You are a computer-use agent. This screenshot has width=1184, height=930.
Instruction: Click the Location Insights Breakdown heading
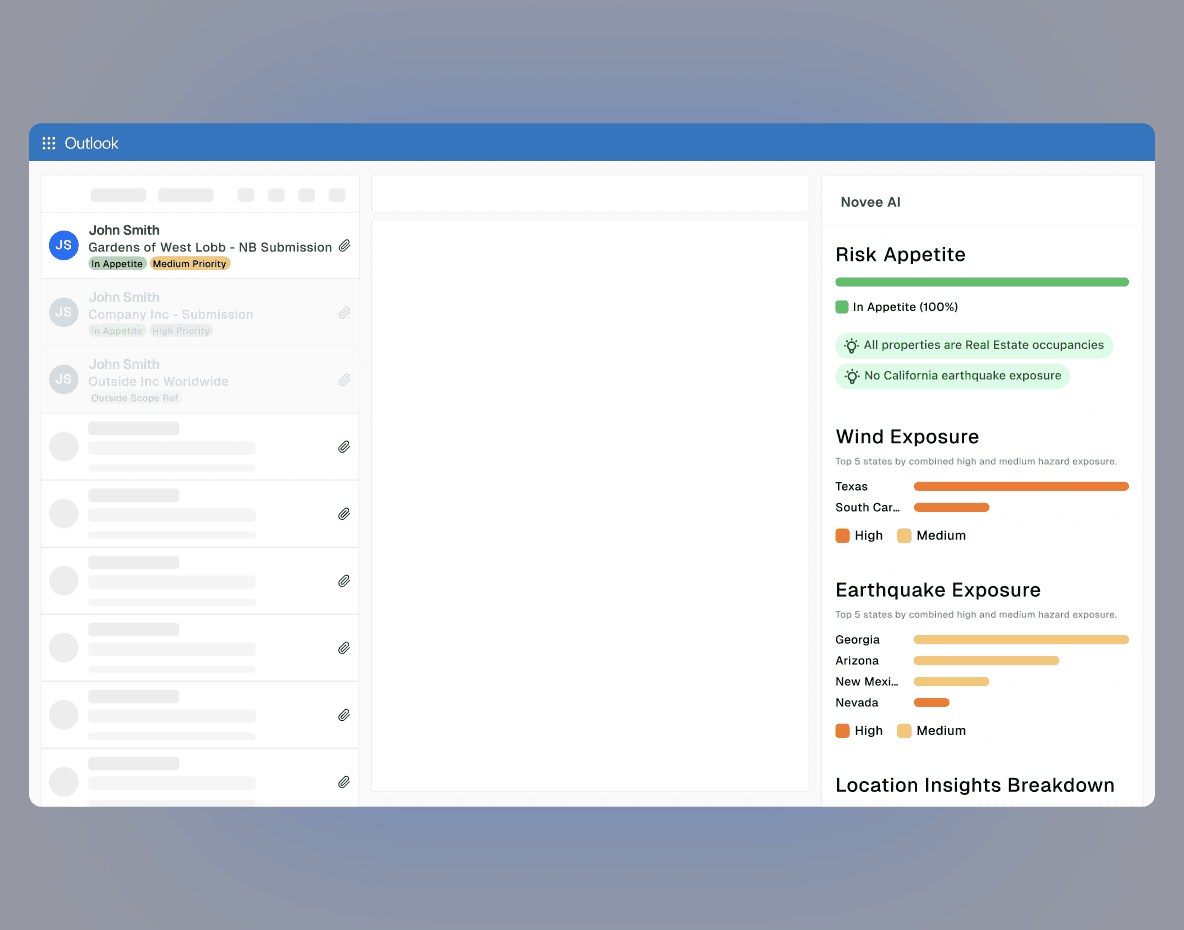click(x=975, y=786)
